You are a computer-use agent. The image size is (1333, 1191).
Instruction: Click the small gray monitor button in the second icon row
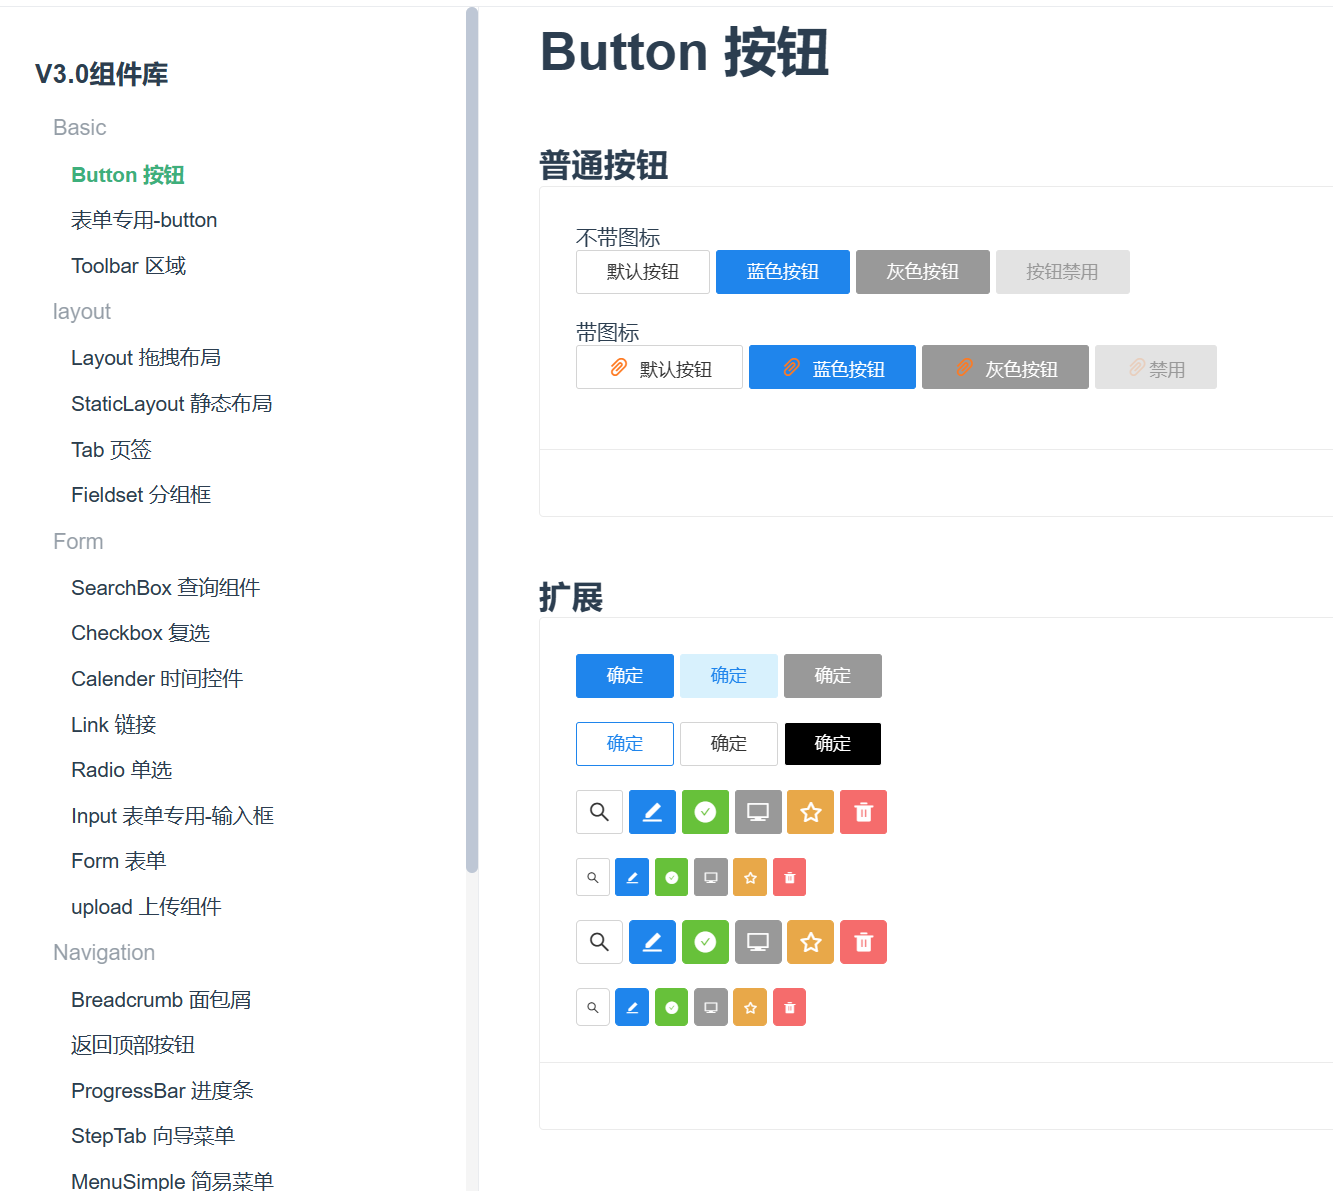click(x=711, y=878)
